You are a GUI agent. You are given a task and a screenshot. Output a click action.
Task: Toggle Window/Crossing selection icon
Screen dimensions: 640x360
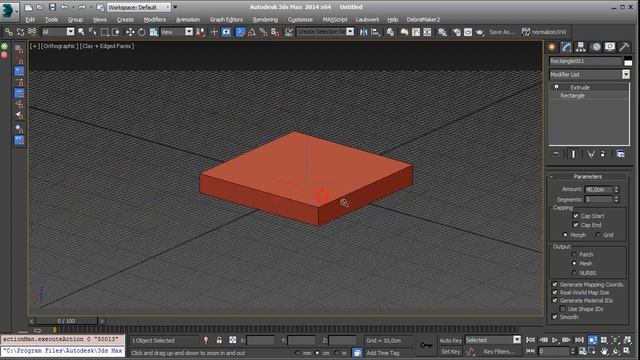click(x=116, y=32)
